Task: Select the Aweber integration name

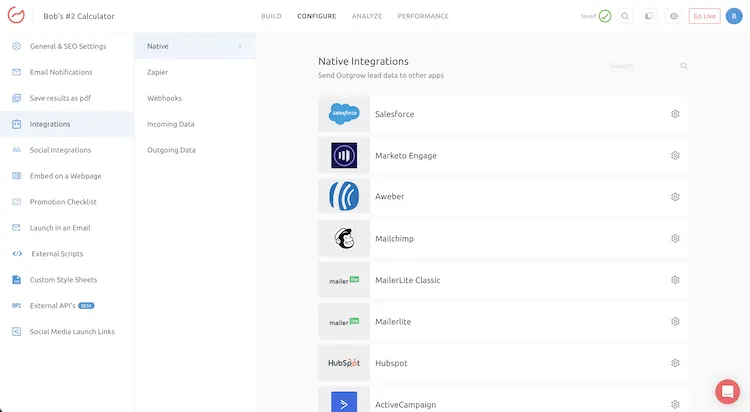Action: click(389, 197)
